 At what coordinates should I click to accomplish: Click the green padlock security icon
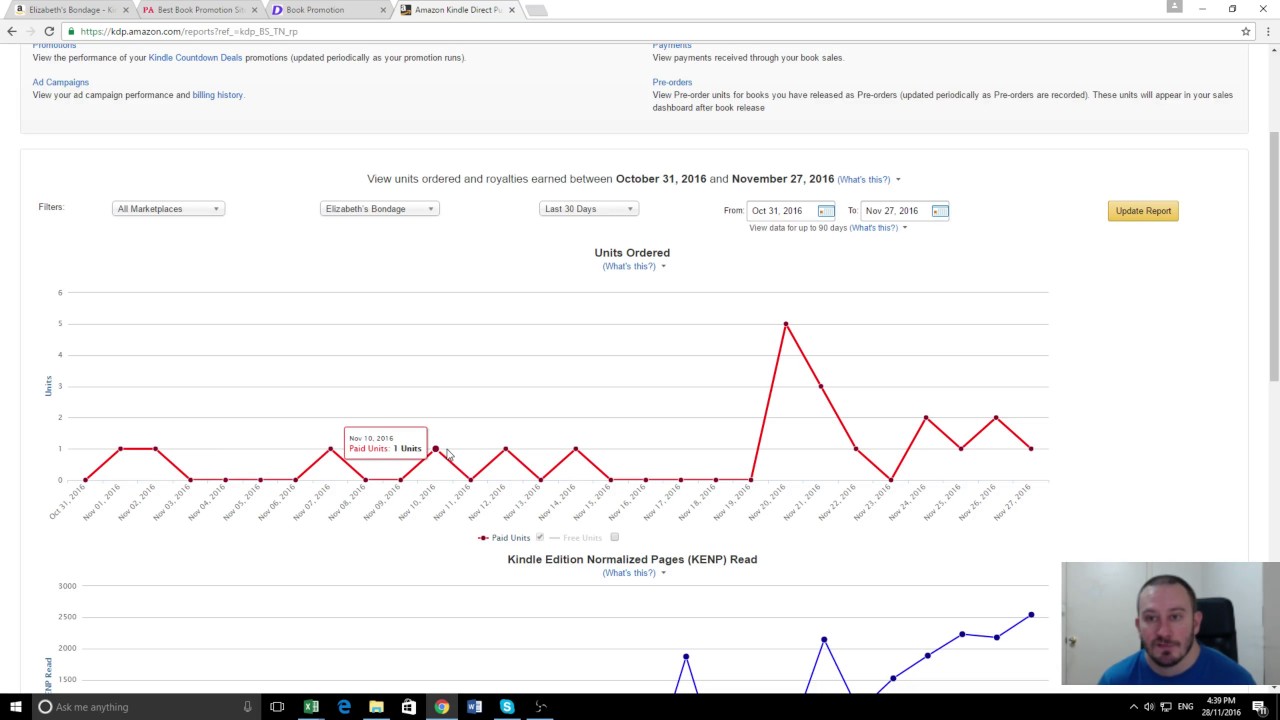click(71, 31)
